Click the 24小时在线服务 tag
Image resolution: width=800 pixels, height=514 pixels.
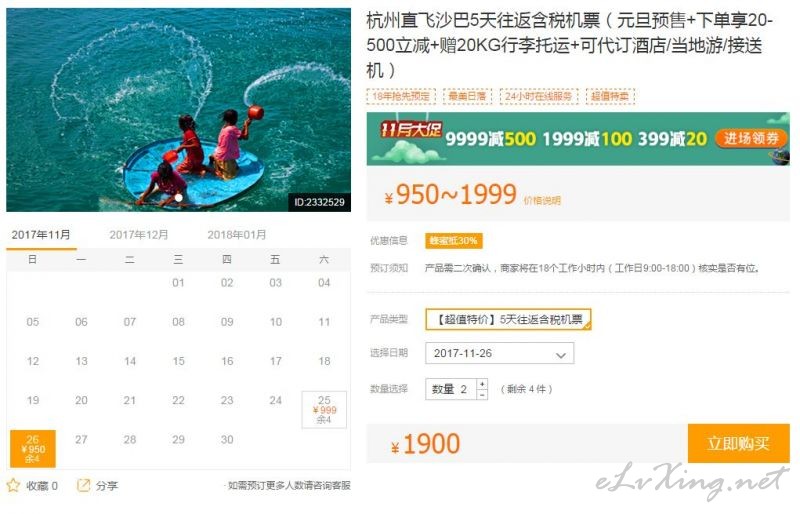539,96
